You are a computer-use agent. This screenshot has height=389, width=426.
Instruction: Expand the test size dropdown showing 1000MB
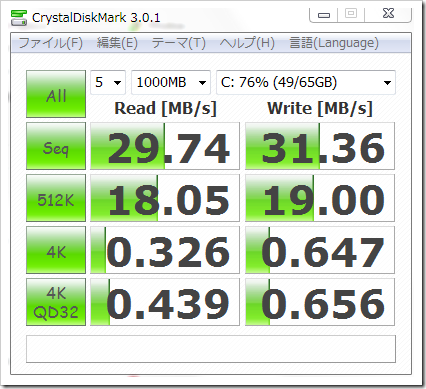171,82
